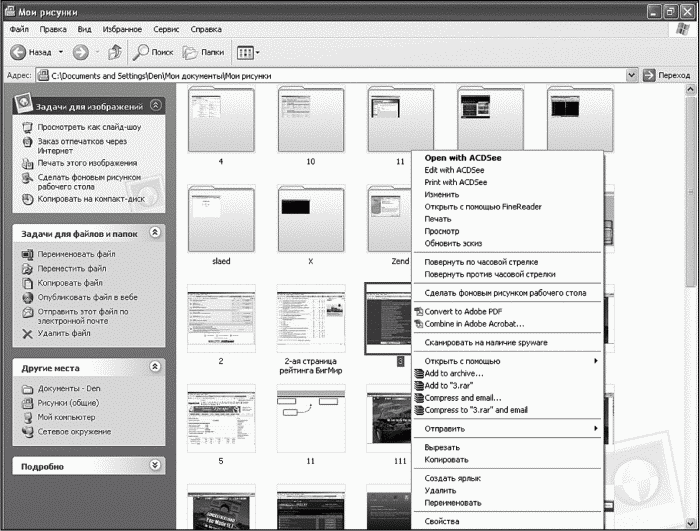The width and height of the screenshot is (700, 531).
Task: Click Удалить файл delete X icon
Action: click(27, 334)
